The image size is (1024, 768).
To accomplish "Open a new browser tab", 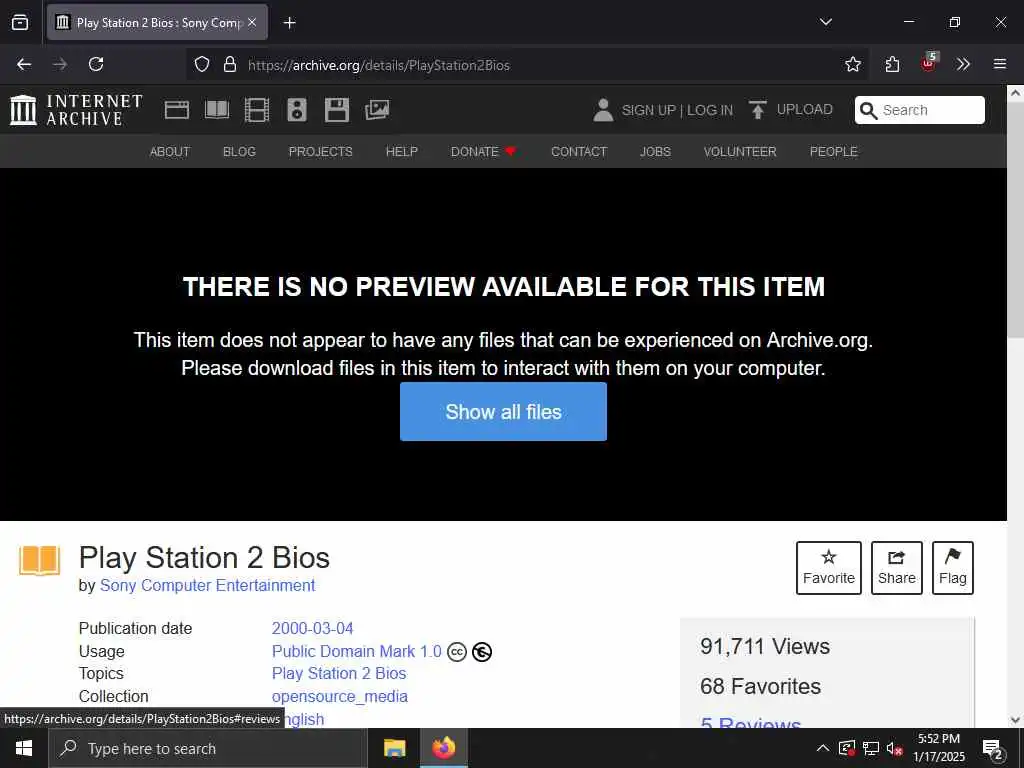I will tap(289, 23).
